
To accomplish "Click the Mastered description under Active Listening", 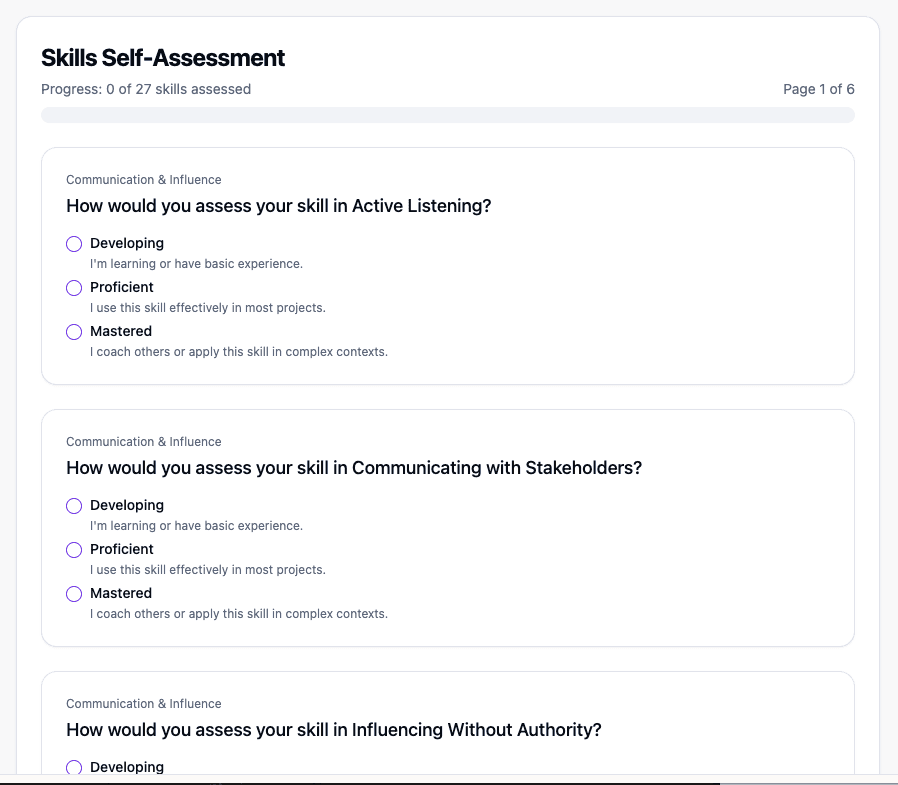I will coord(239,352).
